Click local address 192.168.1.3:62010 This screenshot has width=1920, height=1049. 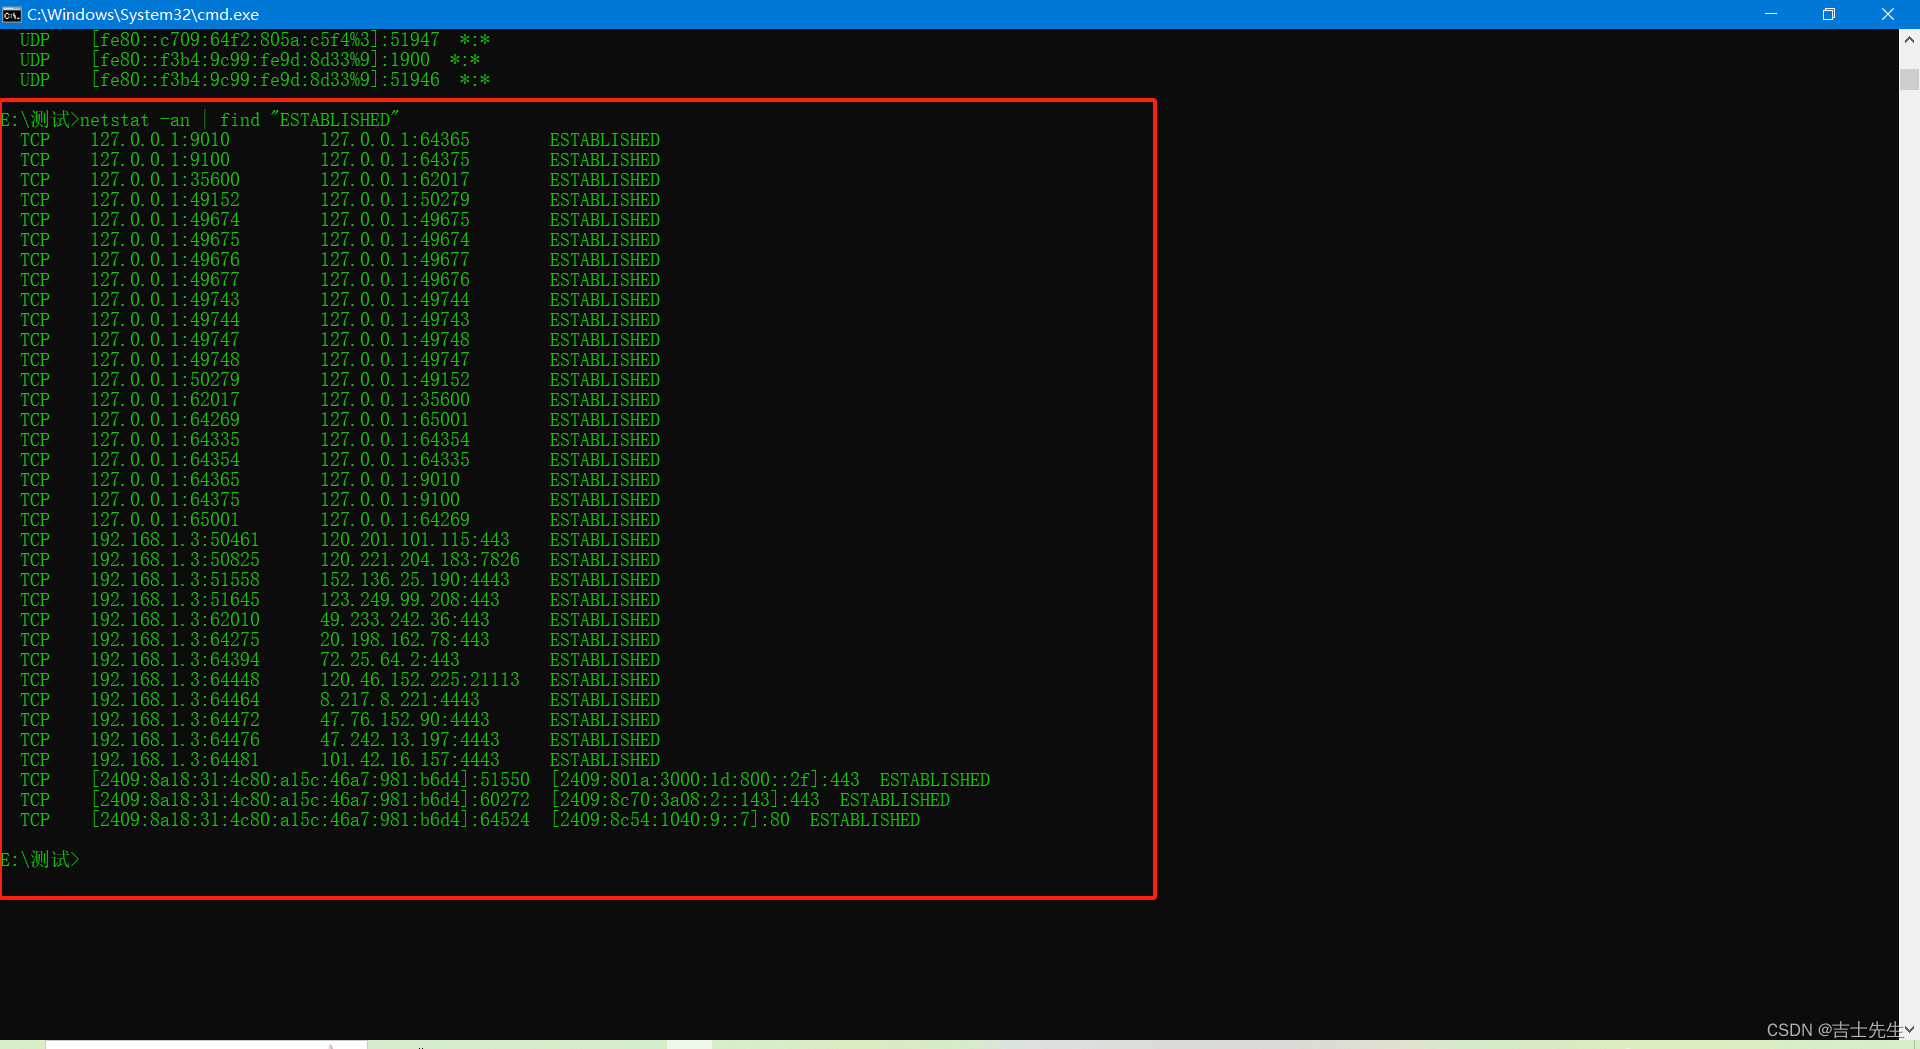tap(175, 620)
